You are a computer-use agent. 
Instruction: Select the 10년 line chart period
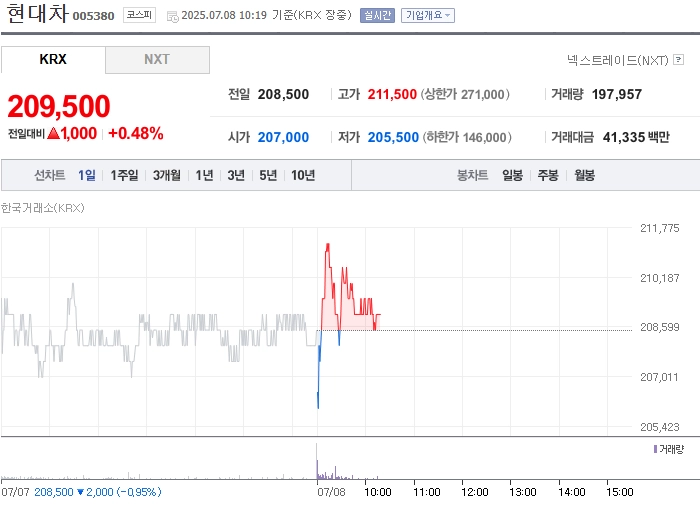(303, 175)
